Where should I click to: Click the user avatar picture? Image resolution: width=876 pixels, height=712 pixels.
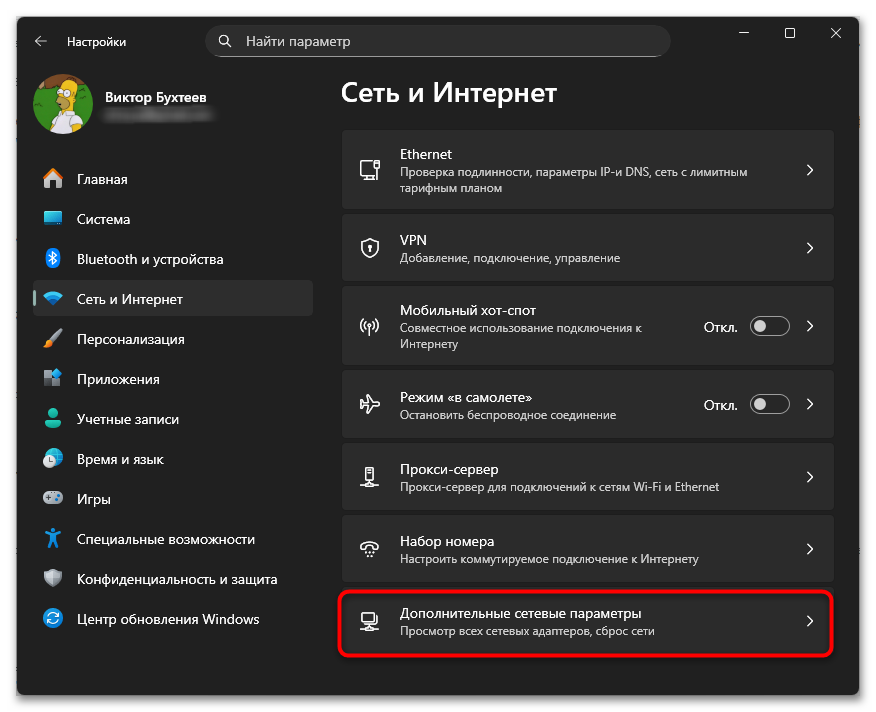coord(63,105)
